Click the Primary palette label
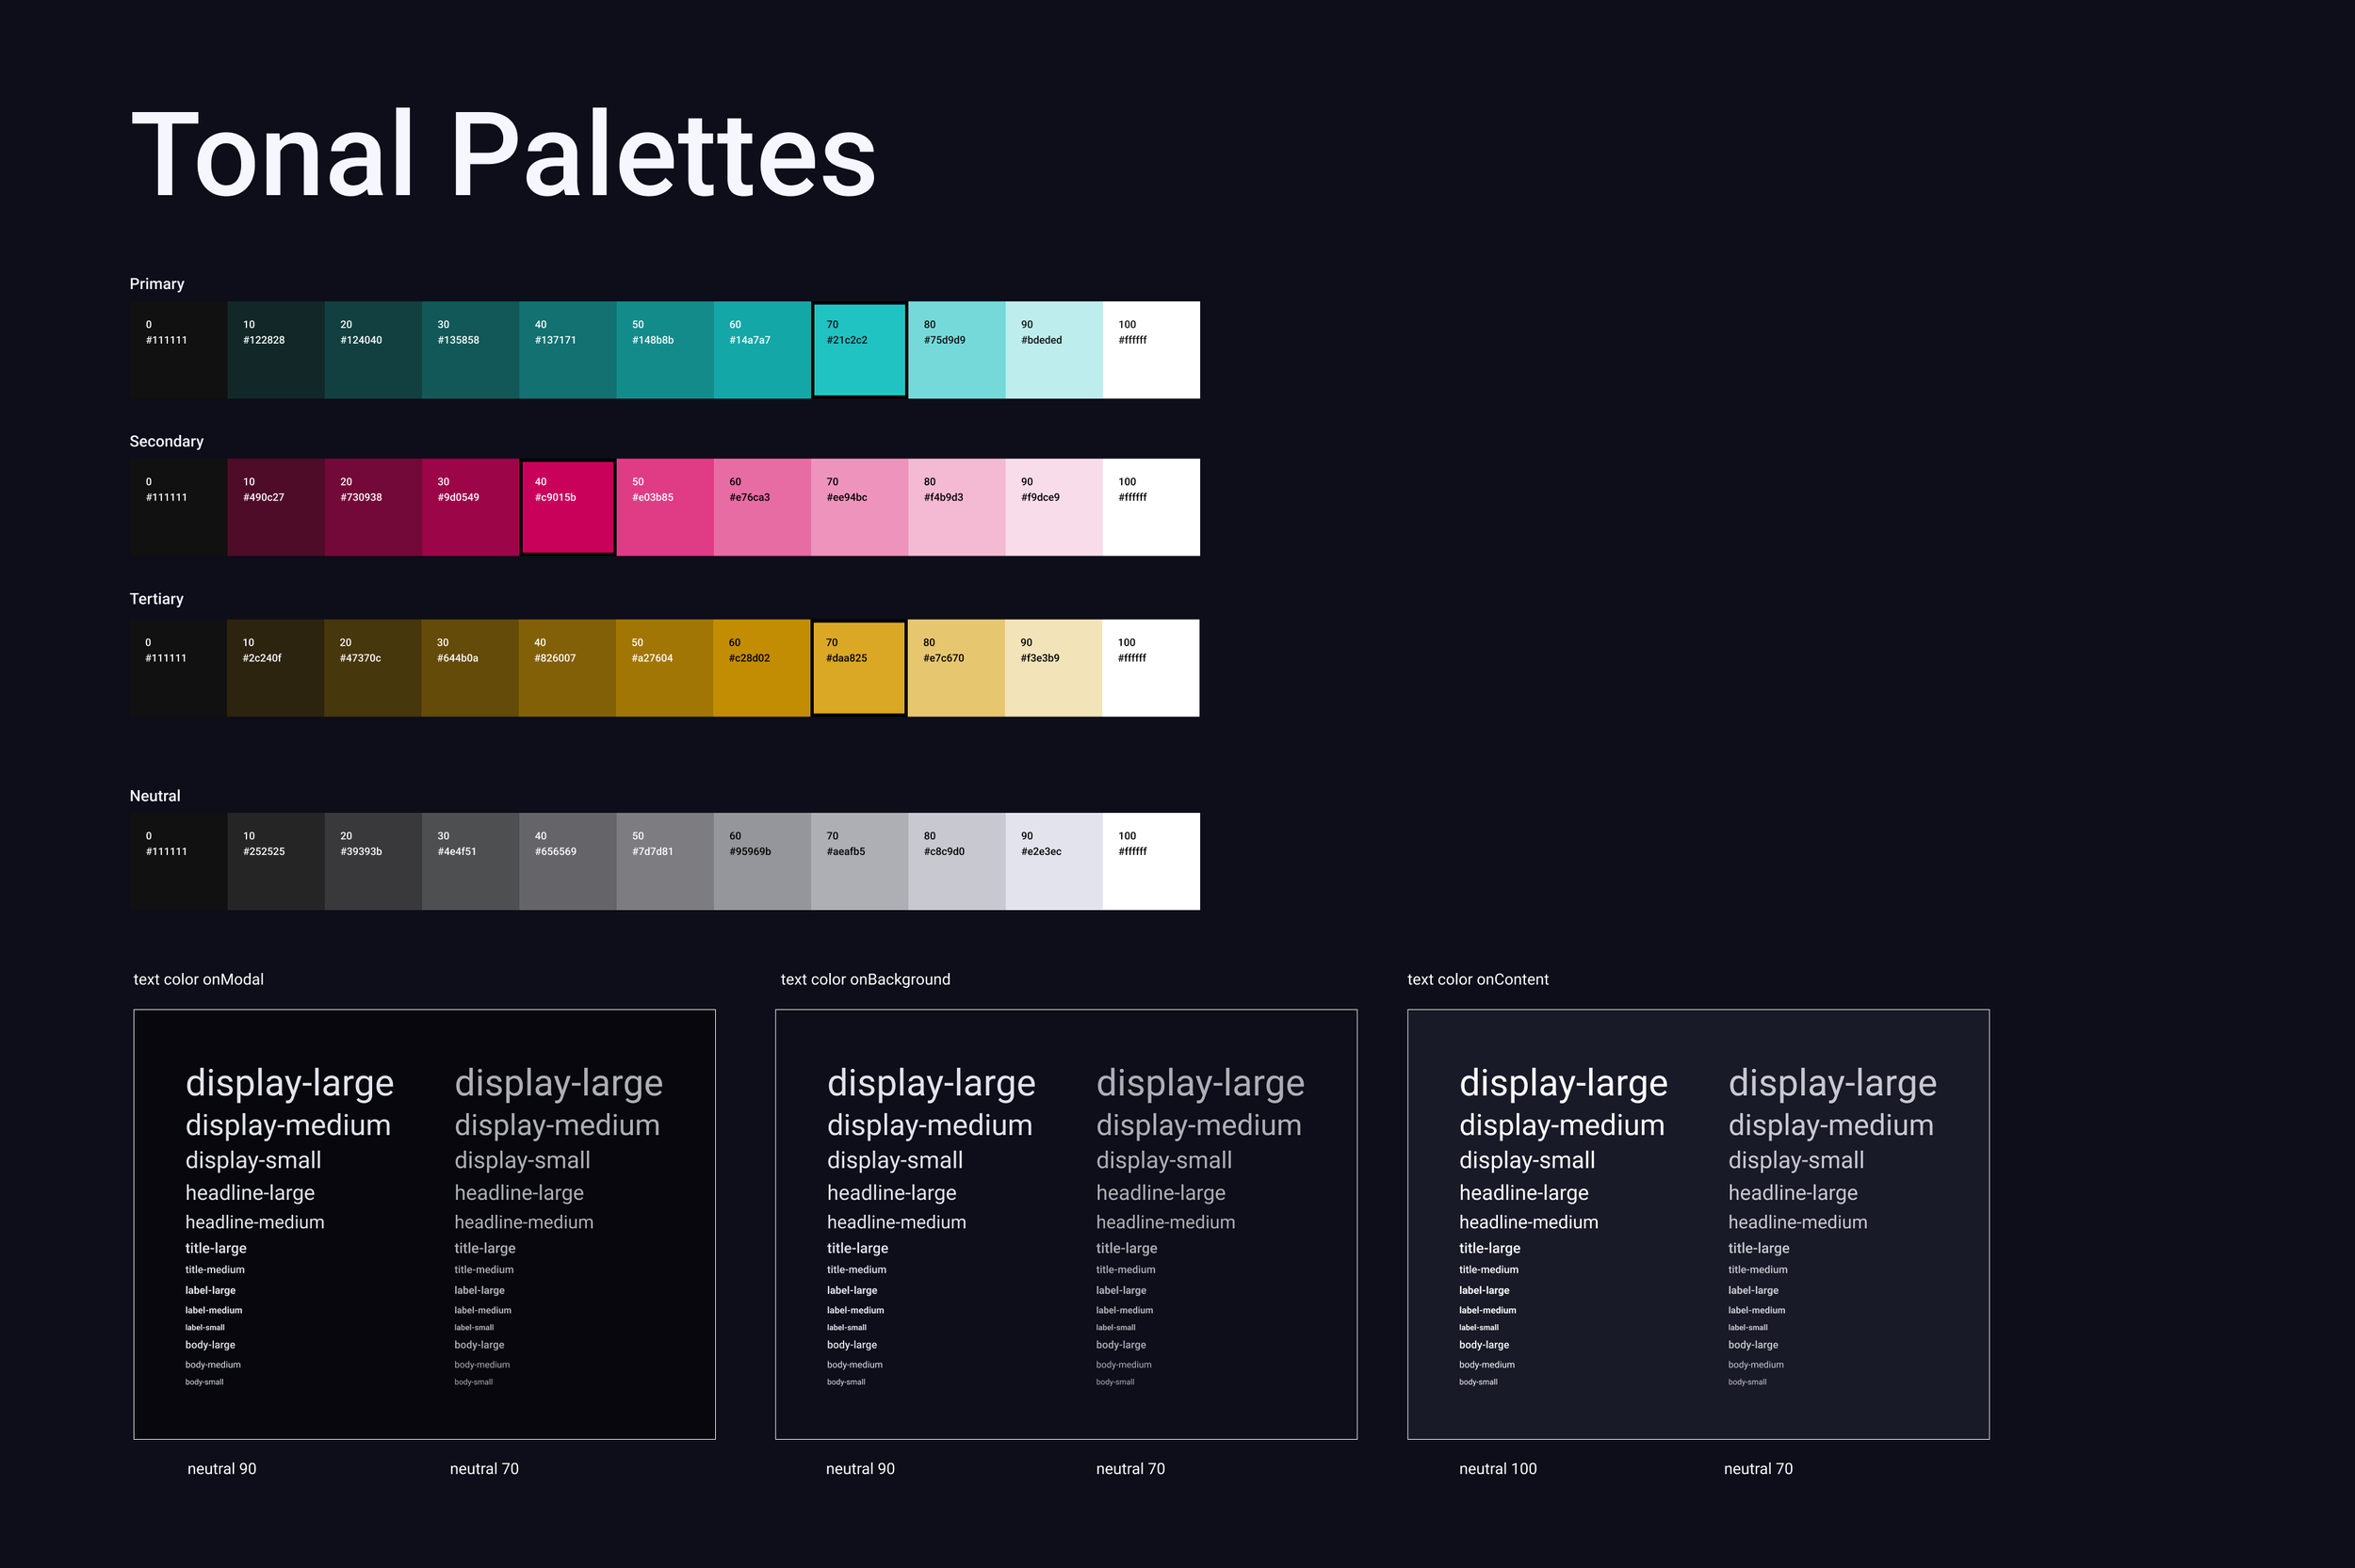Viewport: 2355px width, 1568px height. pos(156,283)
